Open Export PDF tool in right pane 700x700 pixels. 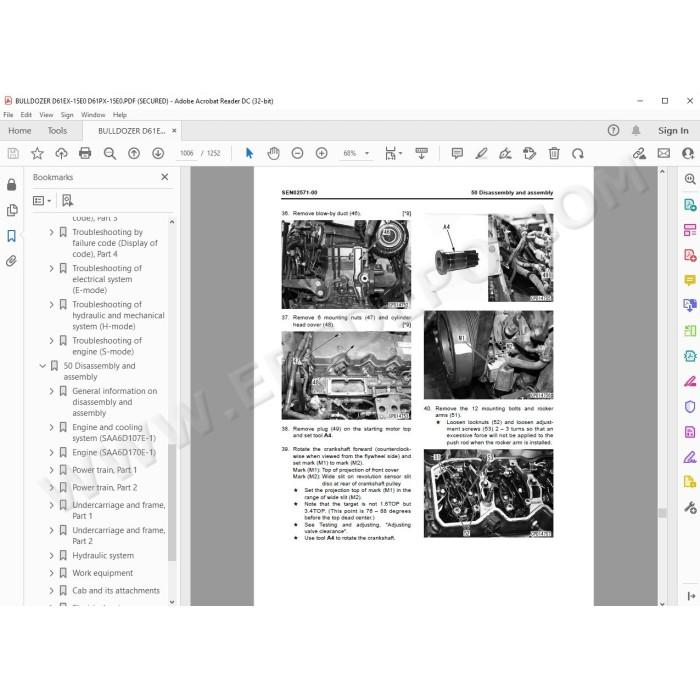click(690, 205)
